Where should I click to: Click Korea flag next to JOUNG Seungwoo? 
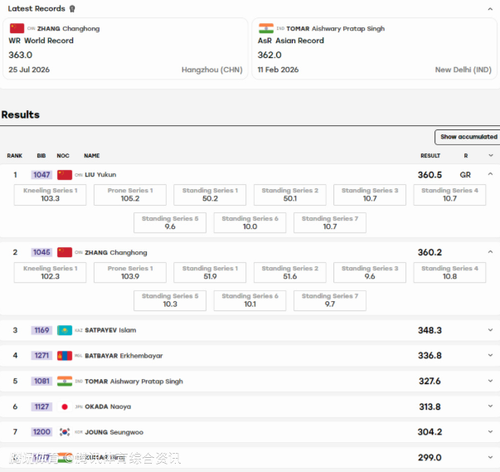coord(65,432)
